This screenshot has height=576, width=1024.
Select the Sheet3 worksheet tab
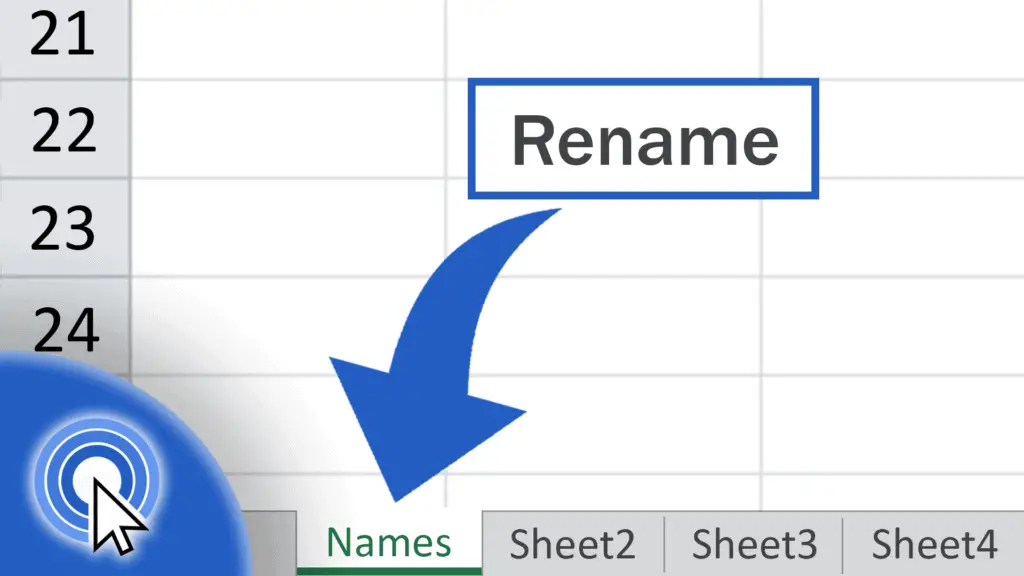click(754, 545)
